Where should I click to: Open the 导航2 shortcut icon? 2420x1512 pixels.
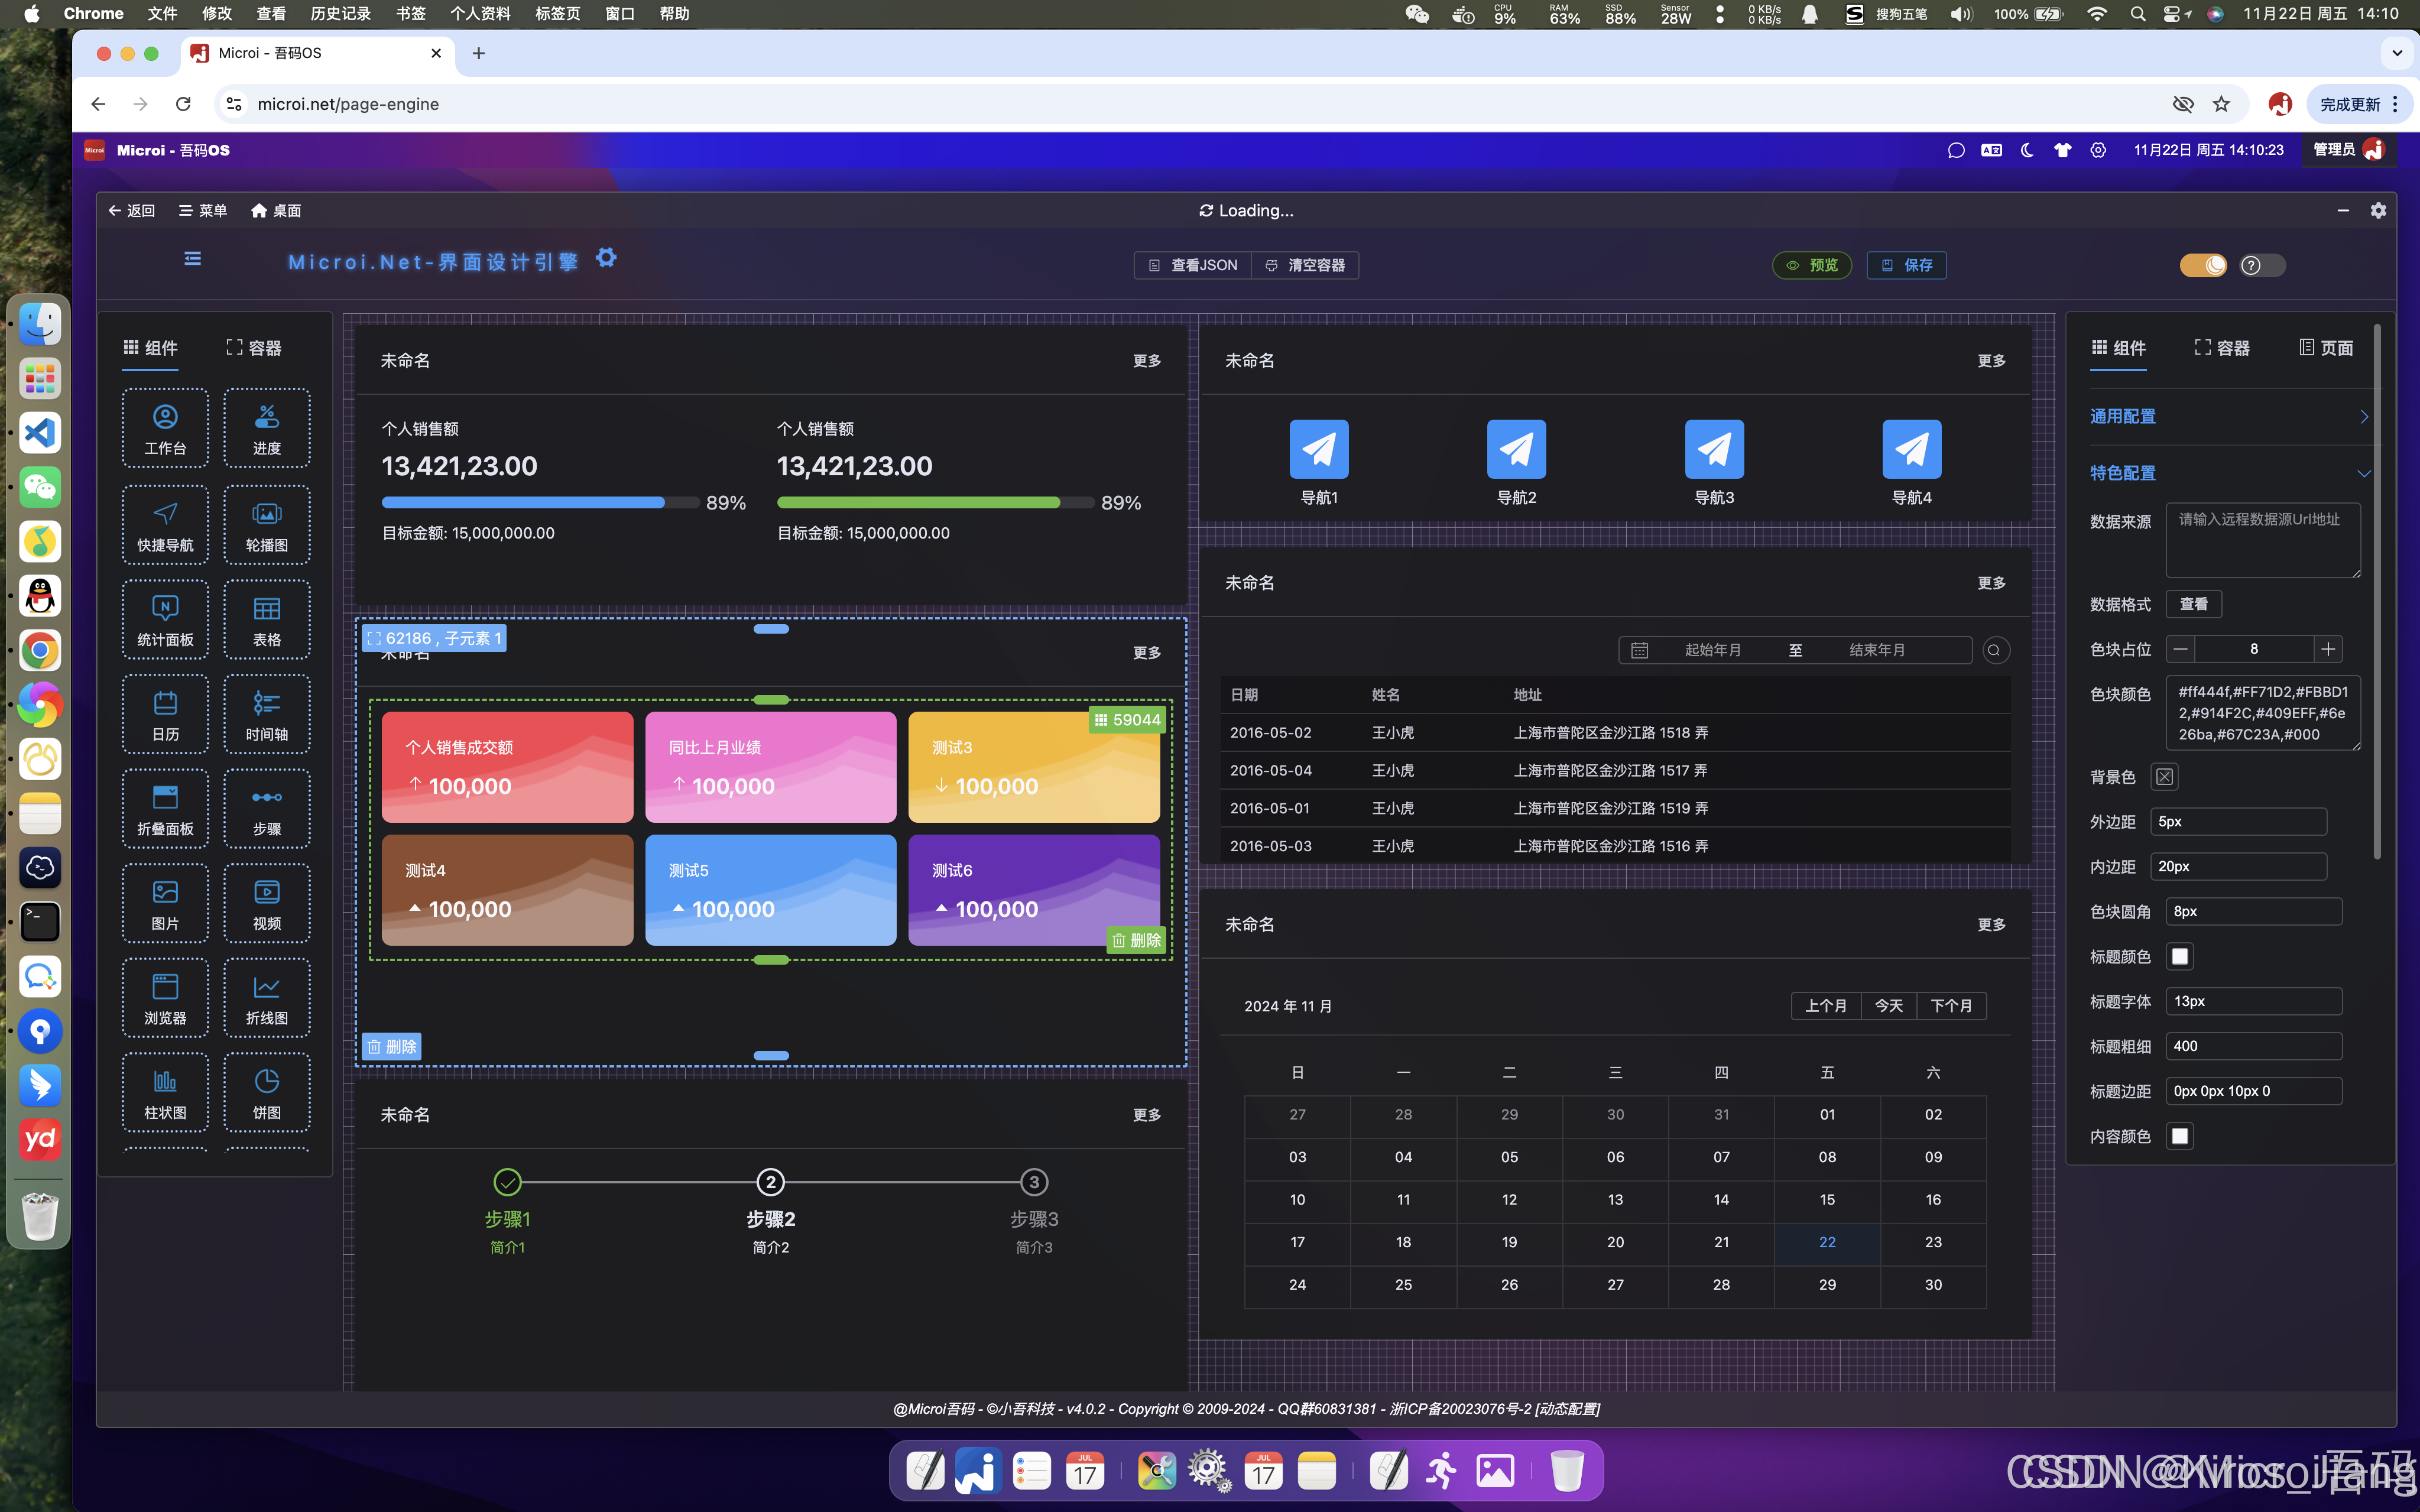click(1516, 450)
